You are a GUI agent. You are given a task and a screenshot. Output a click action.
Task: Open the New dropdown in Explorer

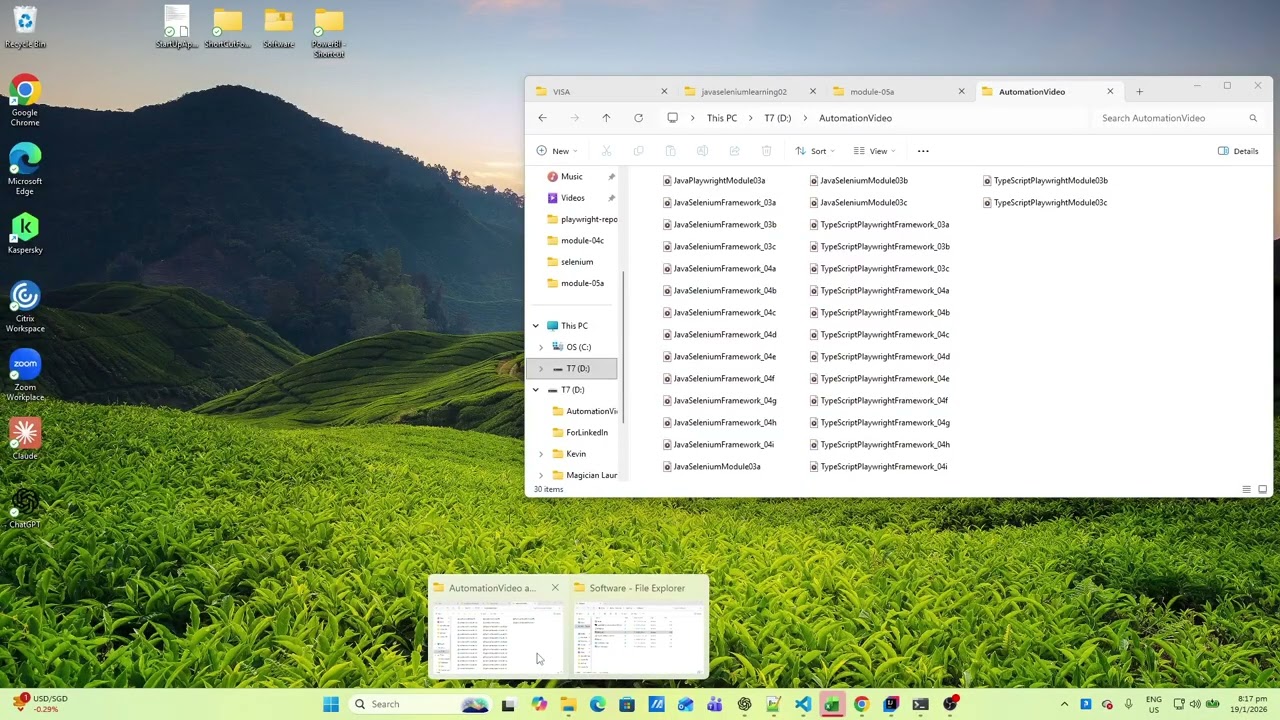click(x=558, y=151)
